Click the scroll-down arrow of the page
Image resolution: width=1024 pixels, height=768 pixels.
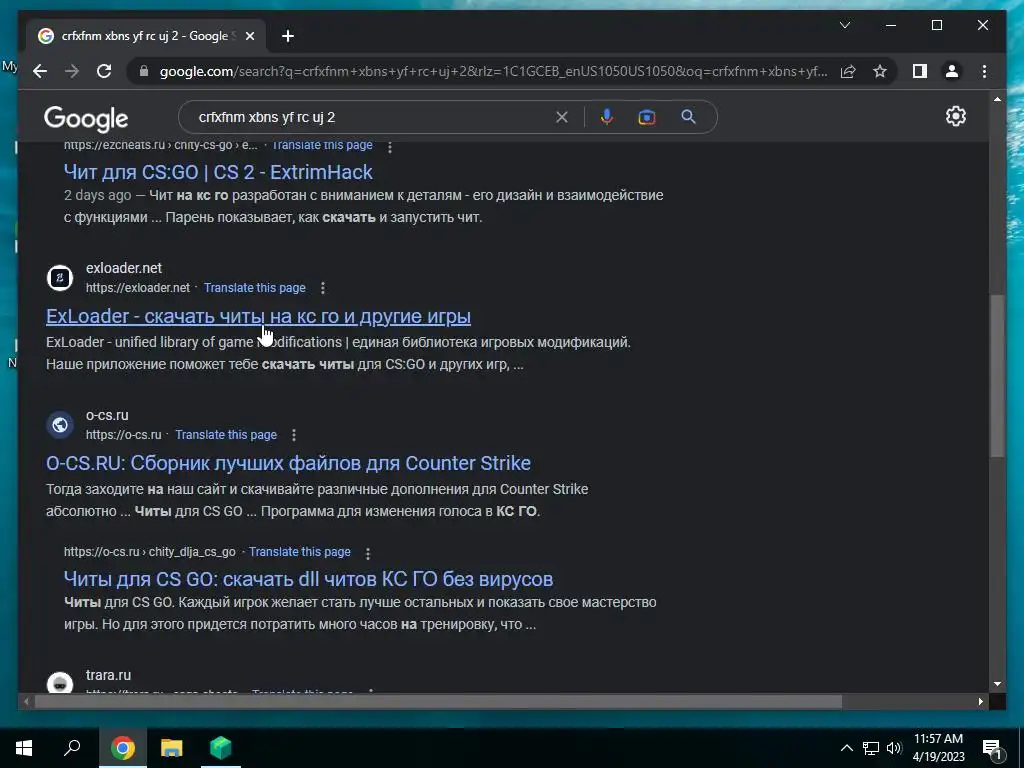point(997,684)
